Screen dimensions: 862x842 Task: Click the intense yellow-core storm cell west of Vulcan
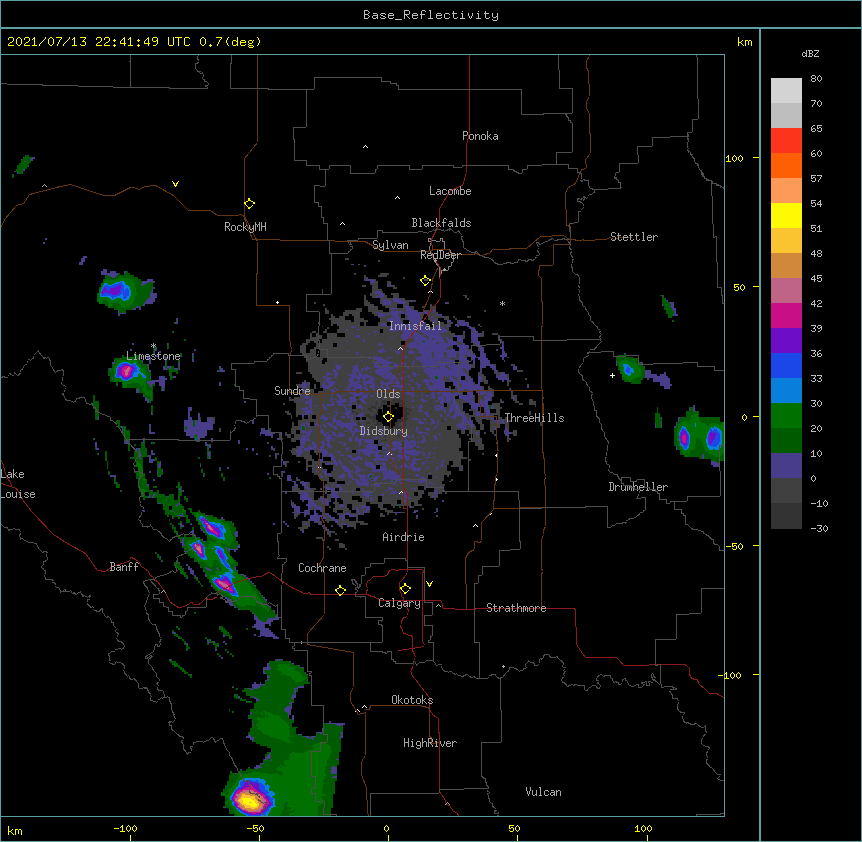point(251,796)
